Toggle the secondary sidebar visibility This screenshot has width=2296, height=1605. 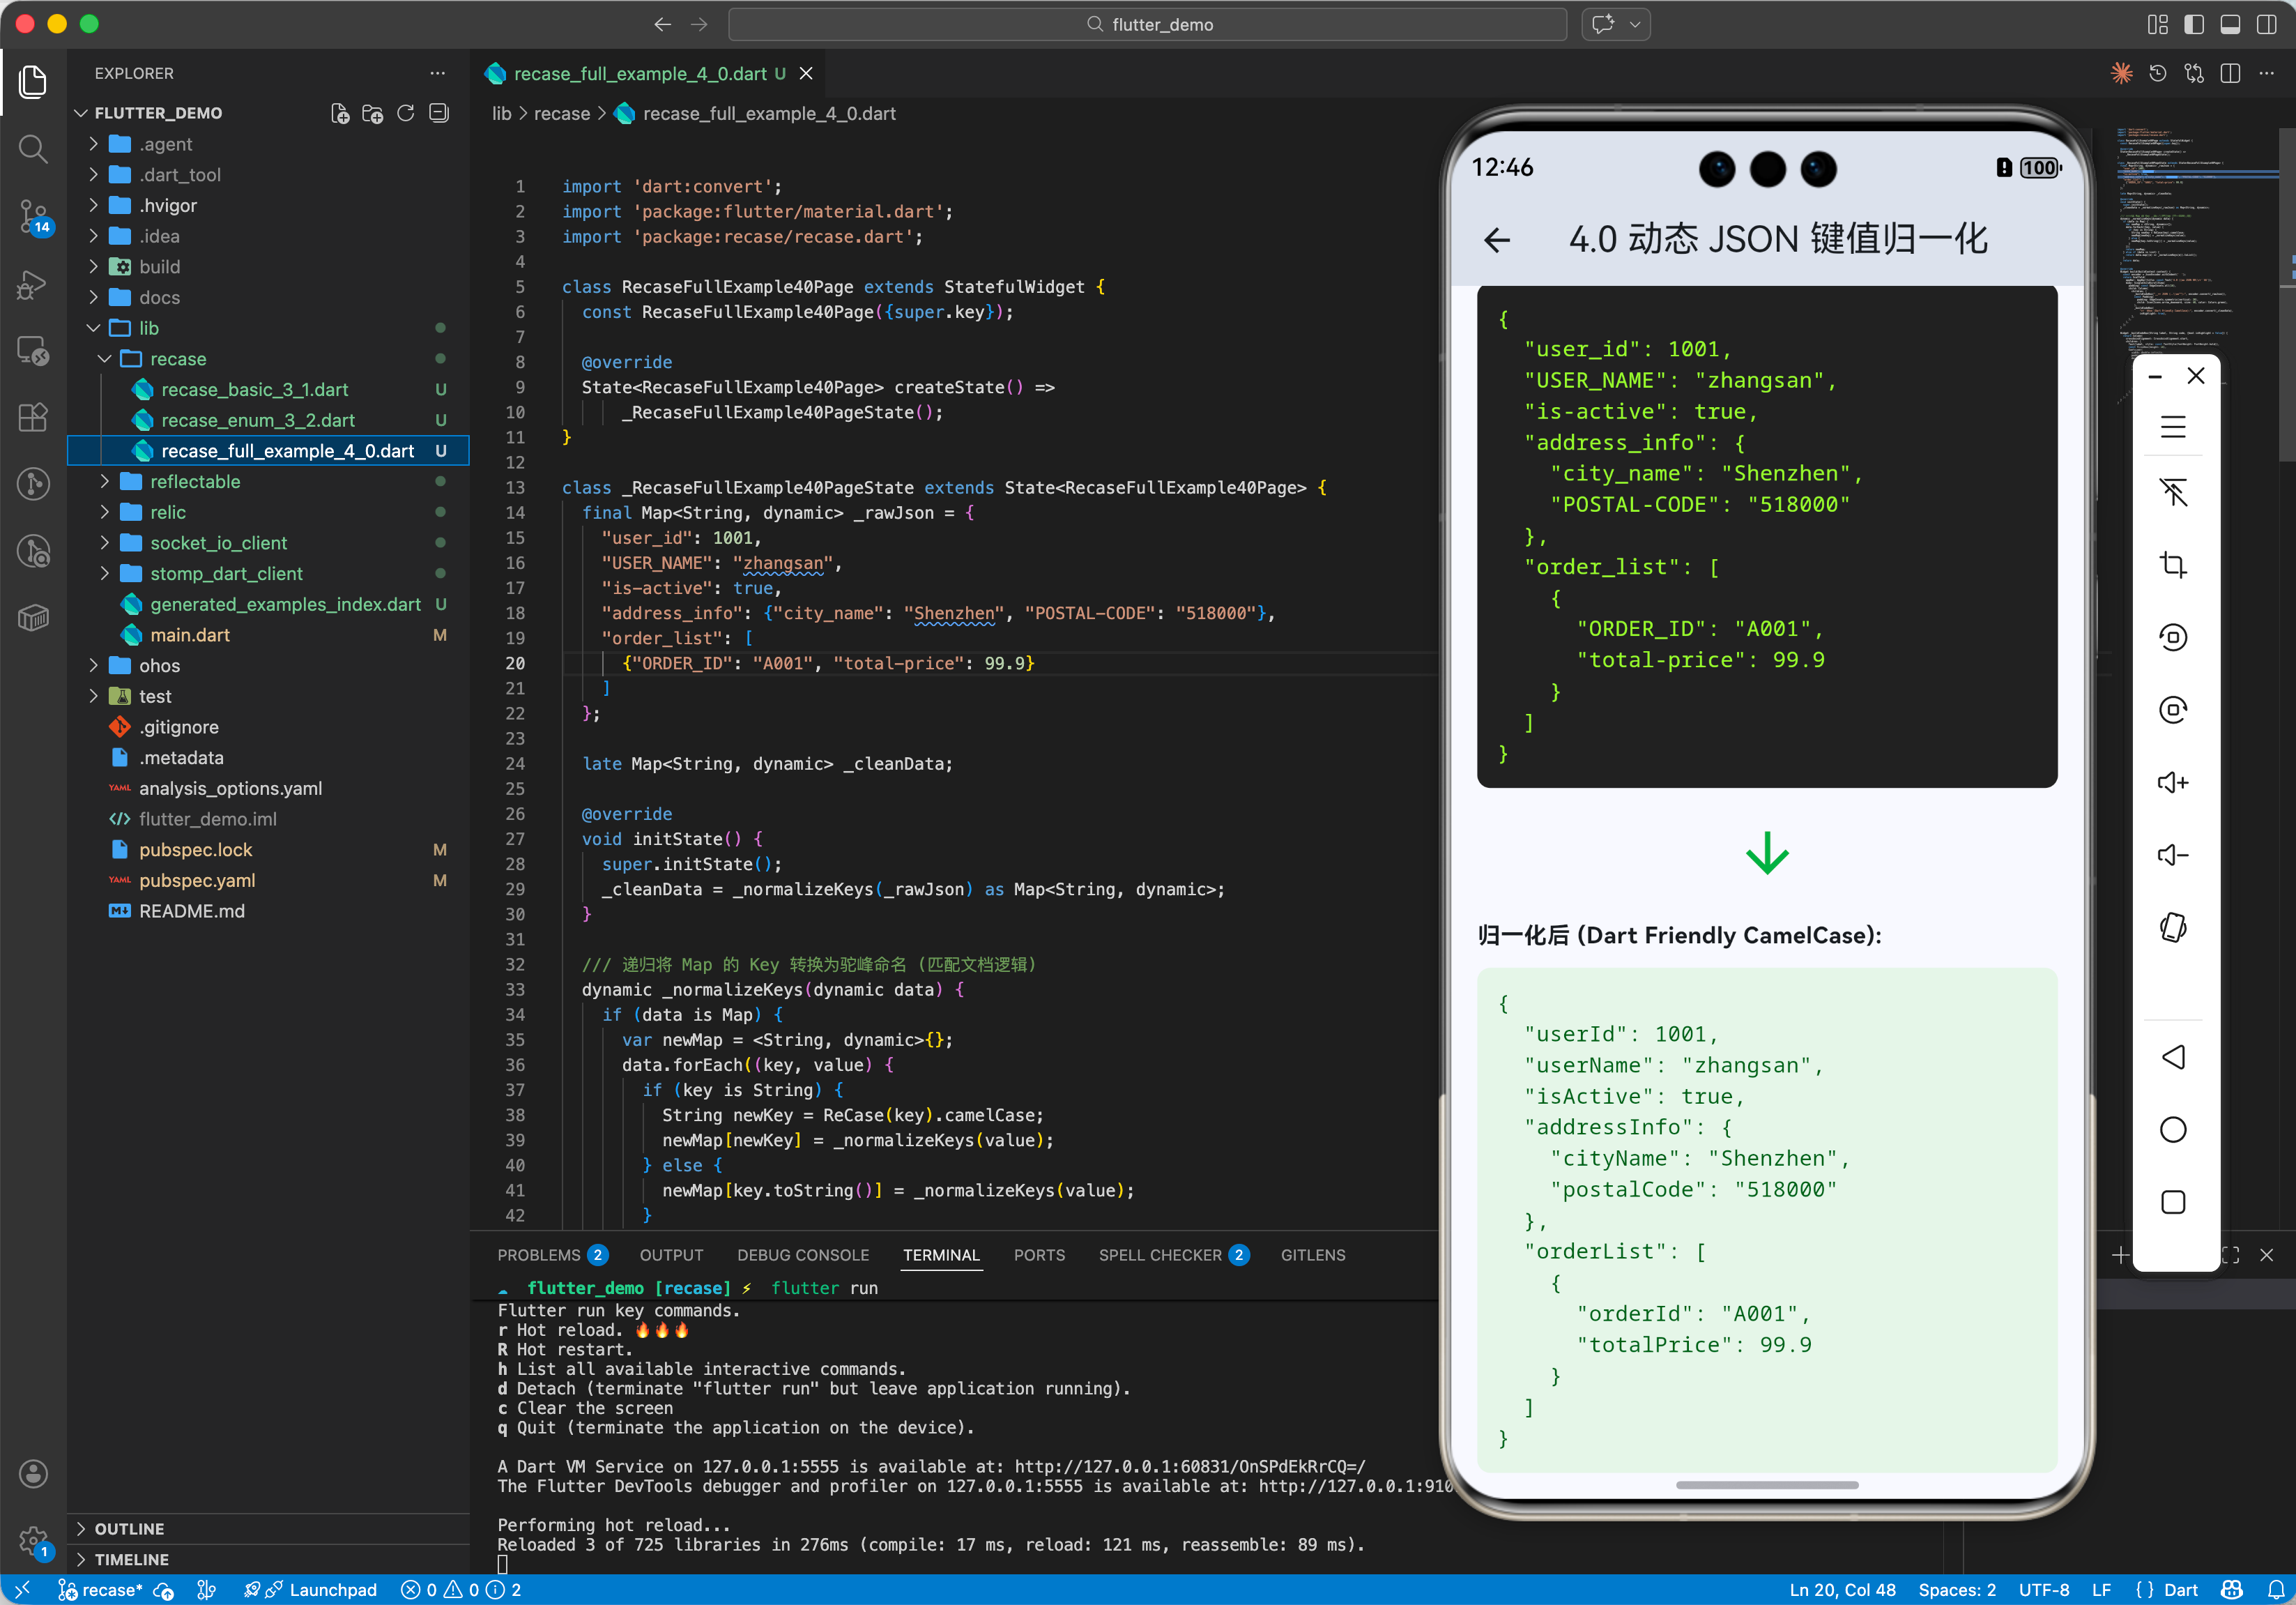click(x=2265, y=24)
